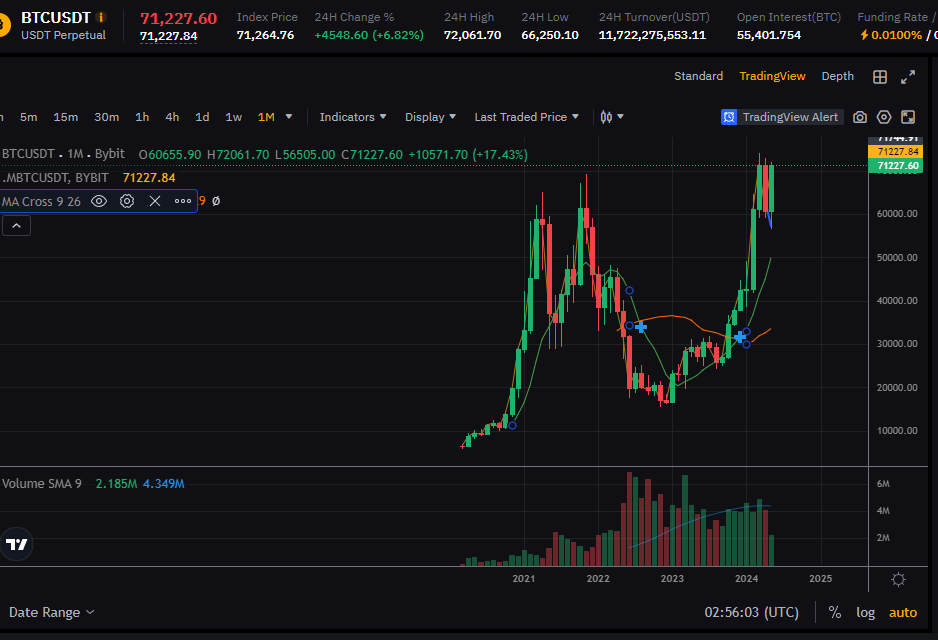Click the Volume SMA 9 label
The image size is (938, 640).
tap(41, 483)
